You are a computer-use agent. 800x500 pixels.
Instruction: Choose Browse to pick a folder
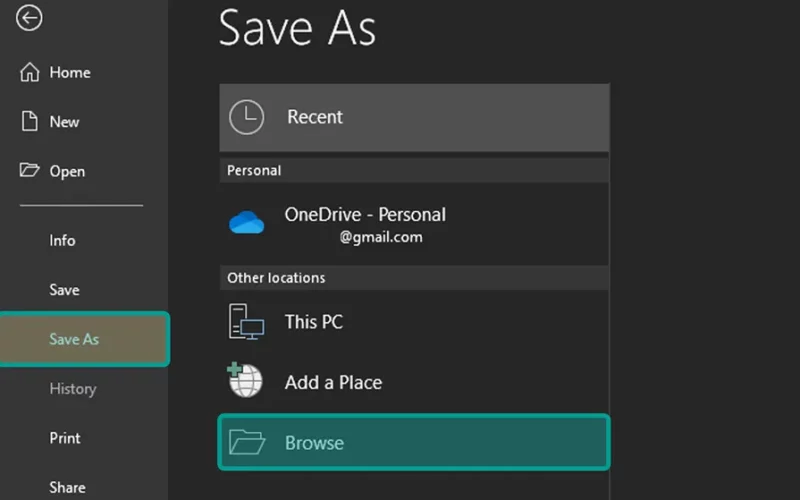point(414,442)
